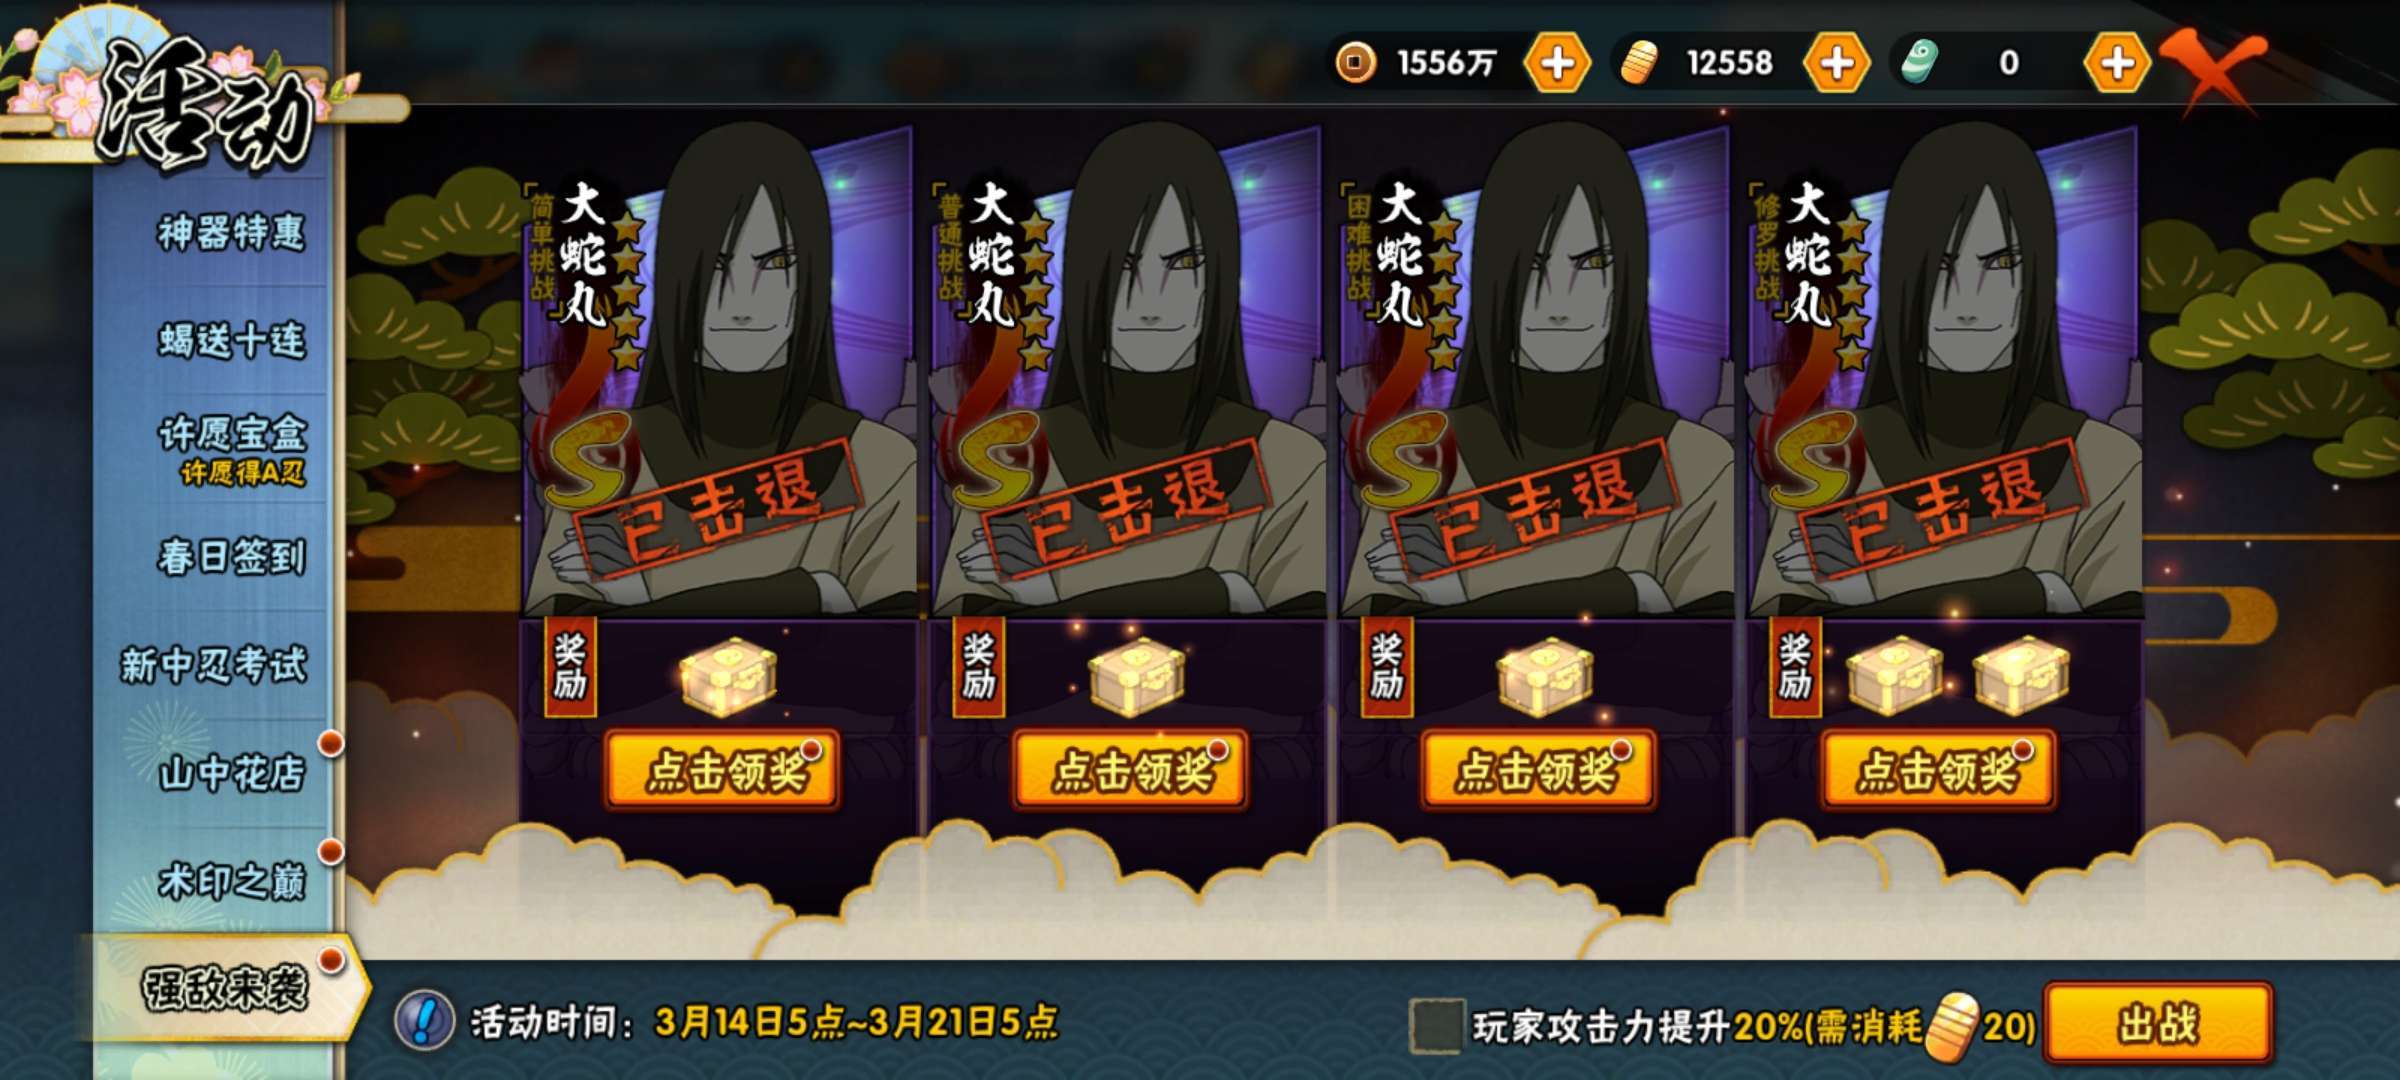Start battle with the 出战 button
The width and height of the screenshot is (2400, 1080).
tap(2158, 1023)
